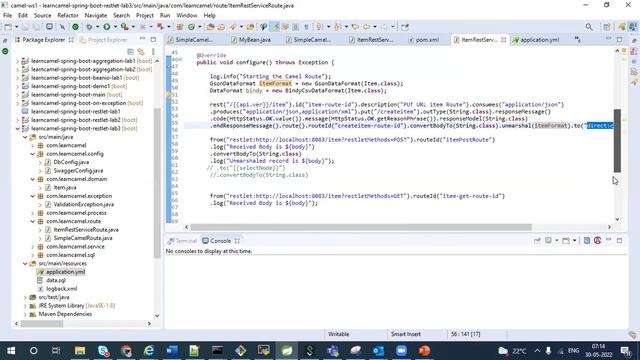This screenshot has width=640, height=360.
Task: Collapse the src/main/java folder
Action: [x=25, y=137]
